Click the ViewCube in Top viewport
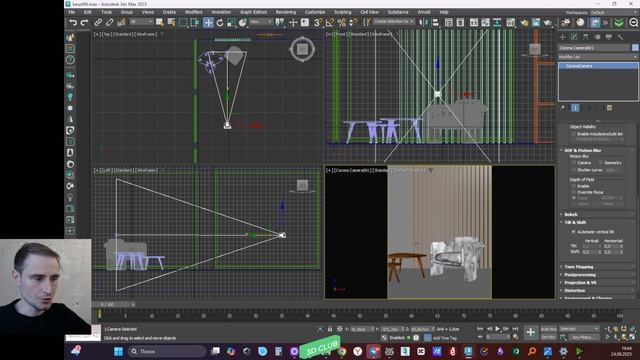The width and height of the screenshot is (640, 360). (x=302, y=49)
